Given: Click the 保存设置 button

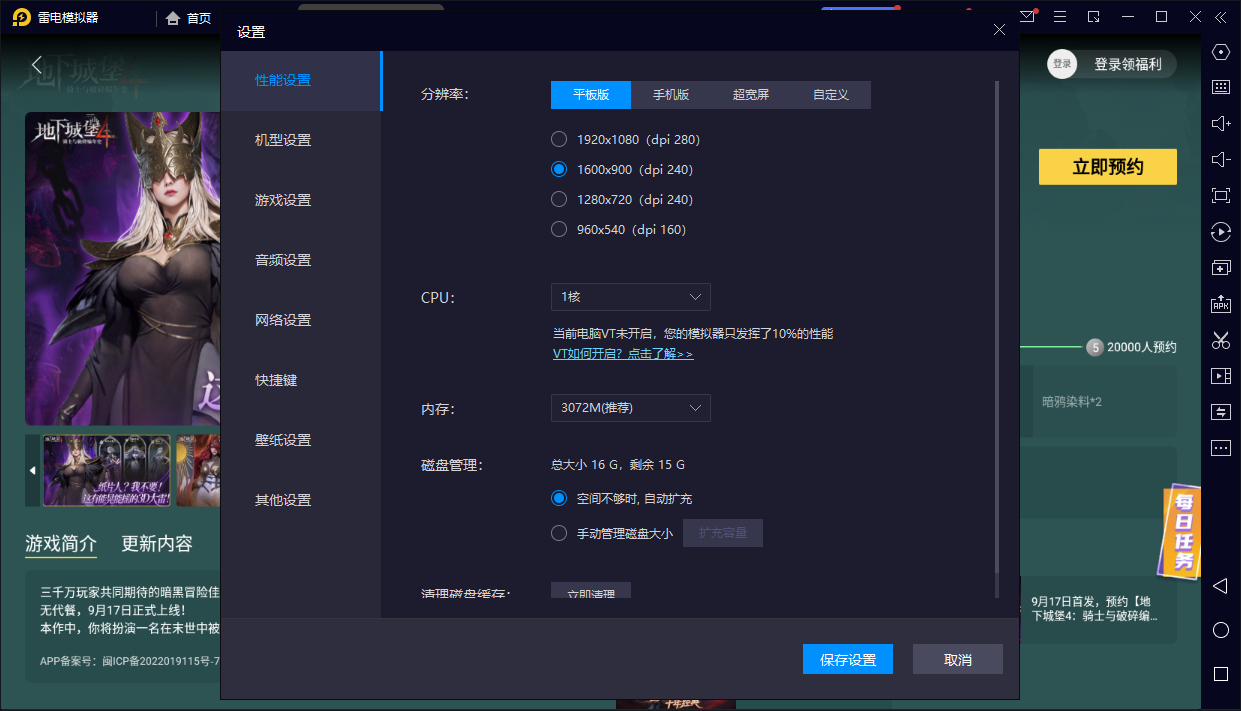Looking at the screenshot, I should [x=848, y=660].
